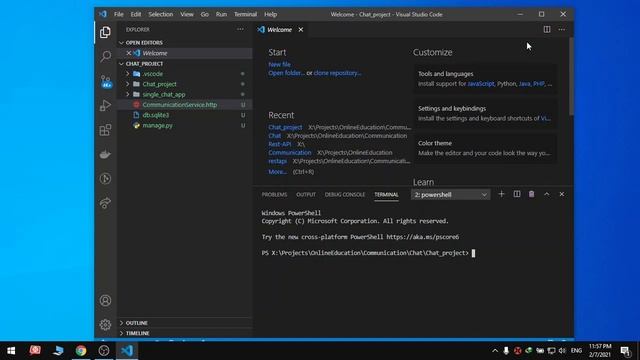Open editor more actions ellipsis

click(562, 29)
